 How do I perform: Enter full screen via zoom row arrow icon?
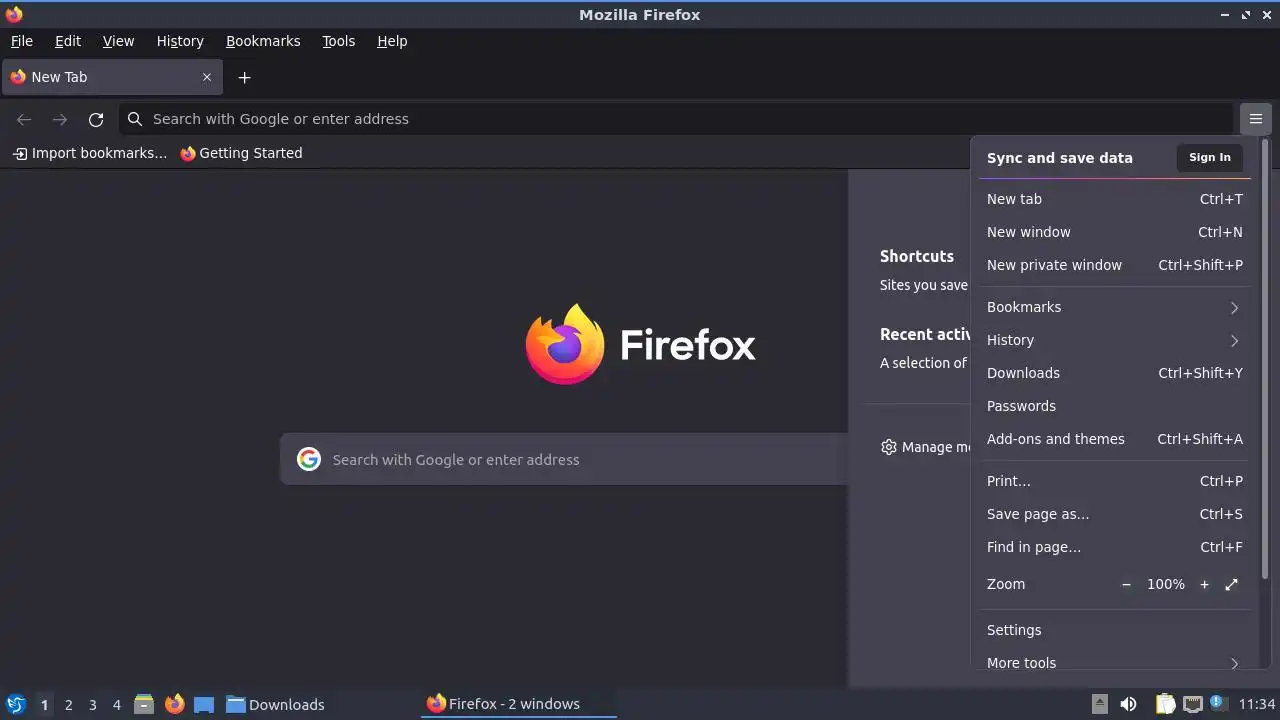pyautogui.click(x=1231, y=584)
